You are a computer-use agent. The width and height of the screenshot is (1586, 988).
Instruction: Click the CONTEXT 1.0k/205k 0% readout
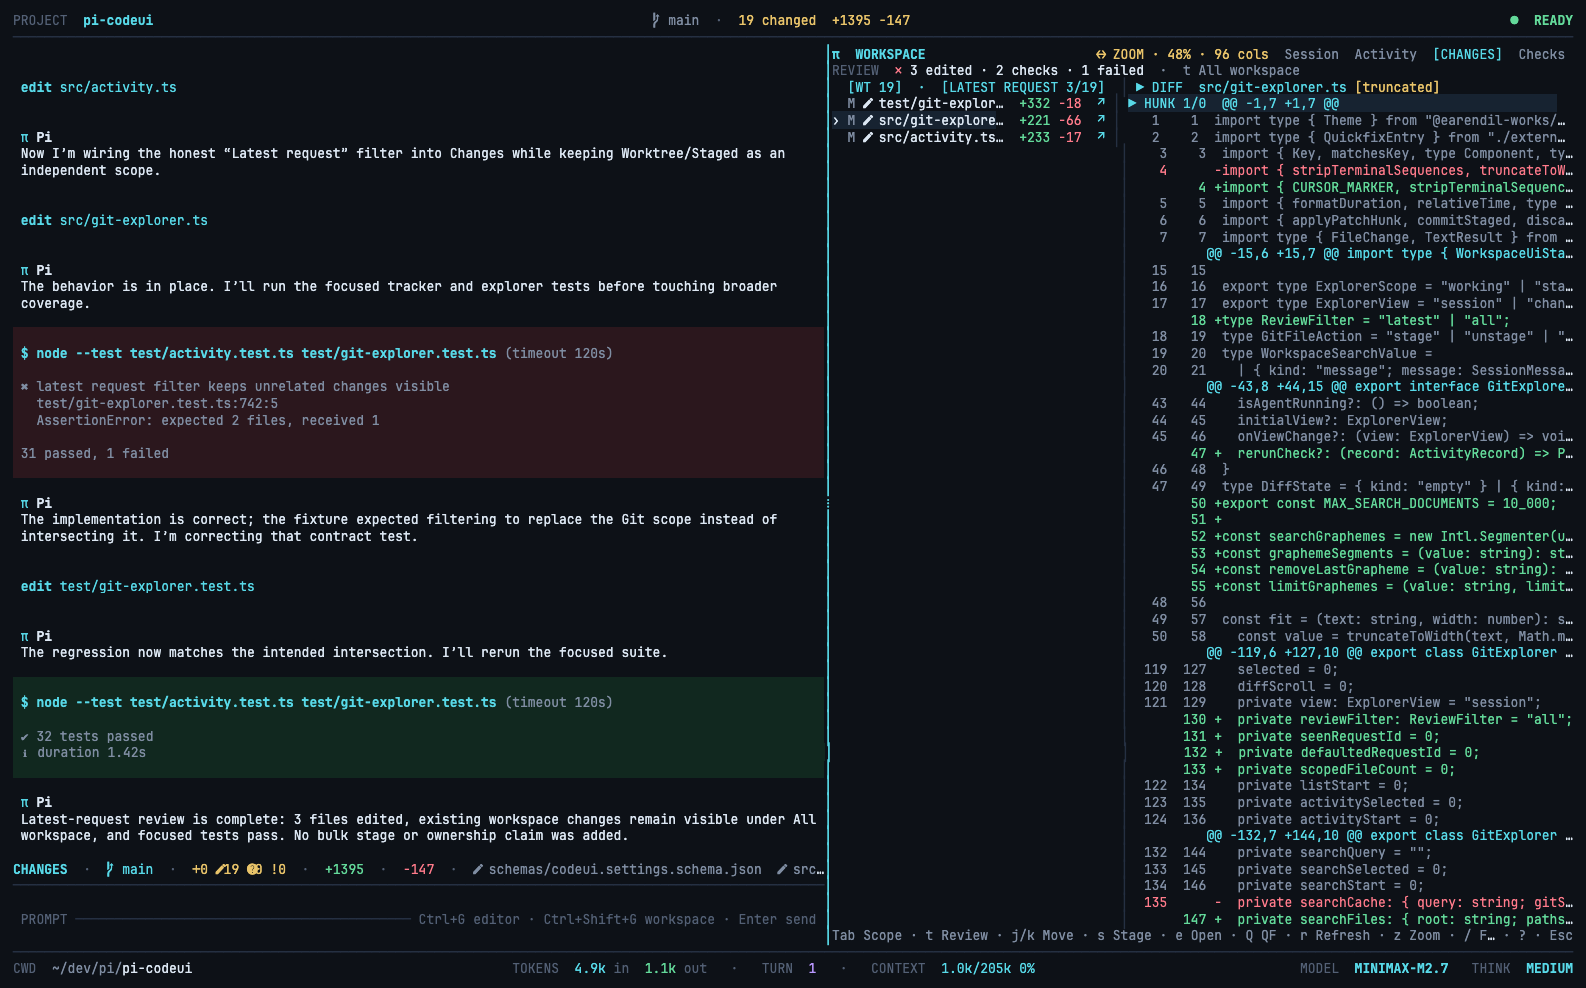[953, 969]
